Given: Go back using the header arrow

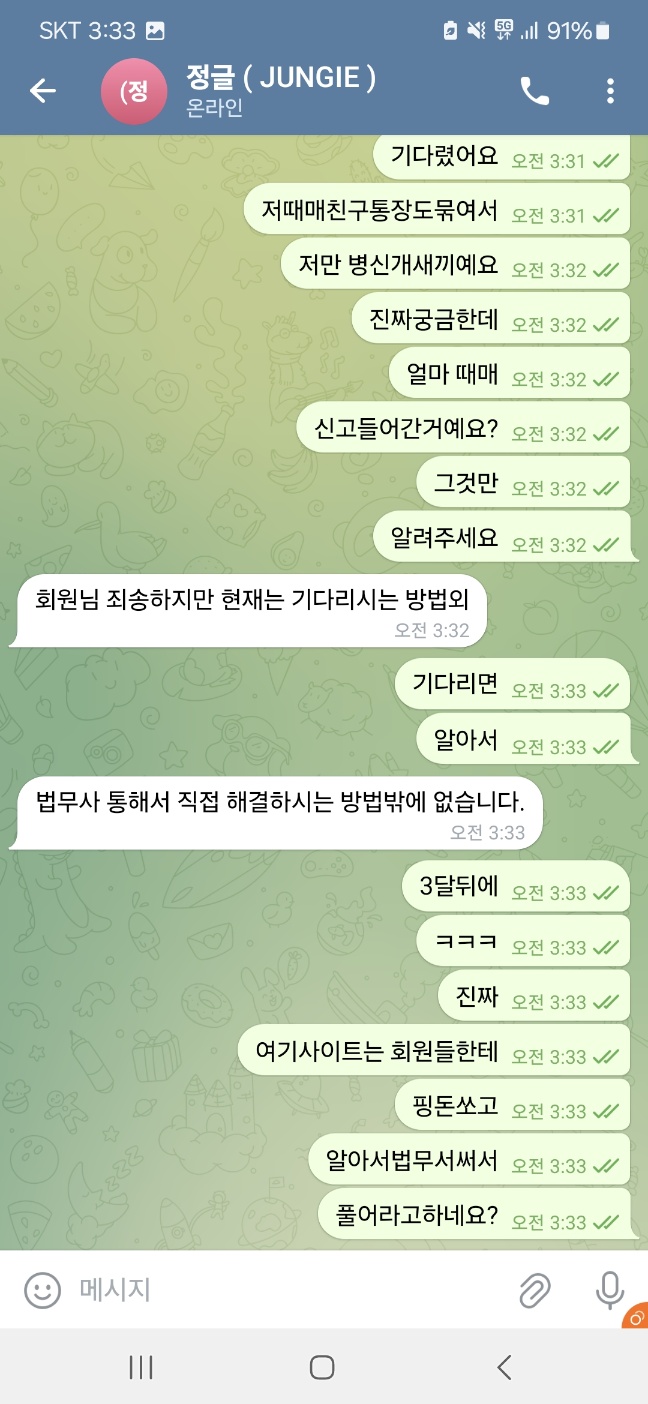Looking at the screenshot, I should 43,91.
